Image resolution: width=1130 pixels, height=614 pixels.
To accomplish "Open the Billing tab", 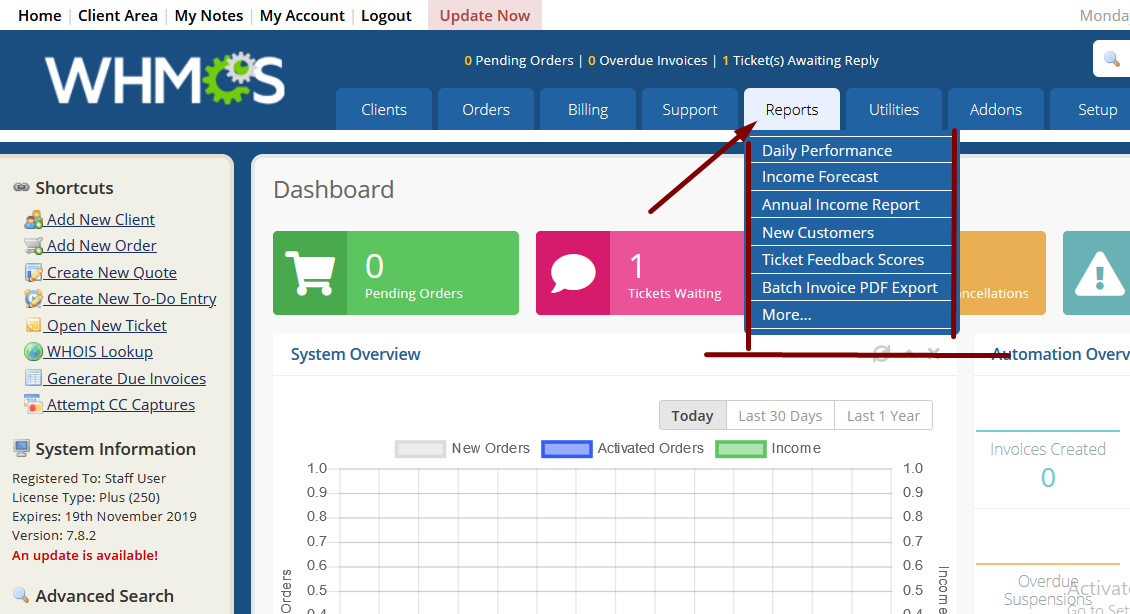I will pyautogui.click(x=588, y=110).
